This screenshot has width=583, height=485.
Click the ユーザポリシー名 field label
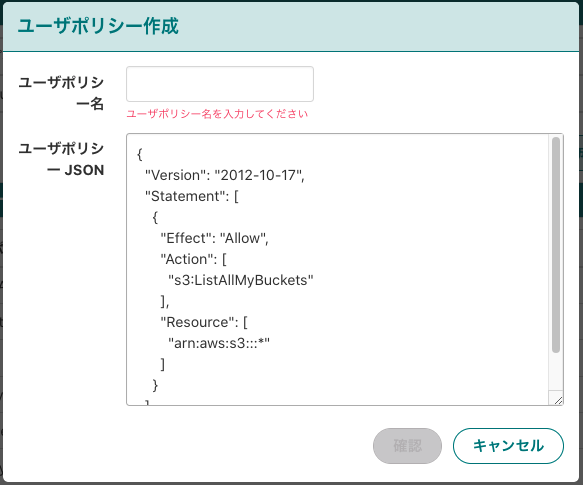(61, 93)
